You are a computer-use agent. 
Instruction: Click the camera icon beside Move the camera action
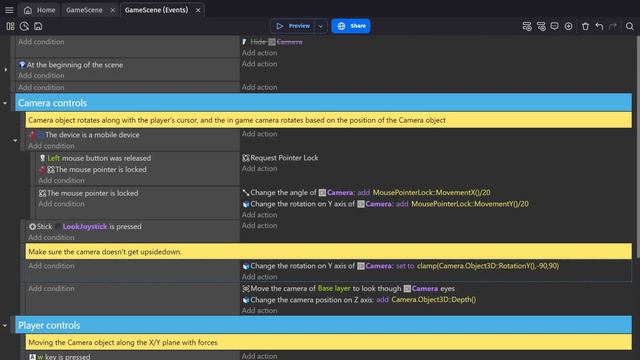[246, 289]
